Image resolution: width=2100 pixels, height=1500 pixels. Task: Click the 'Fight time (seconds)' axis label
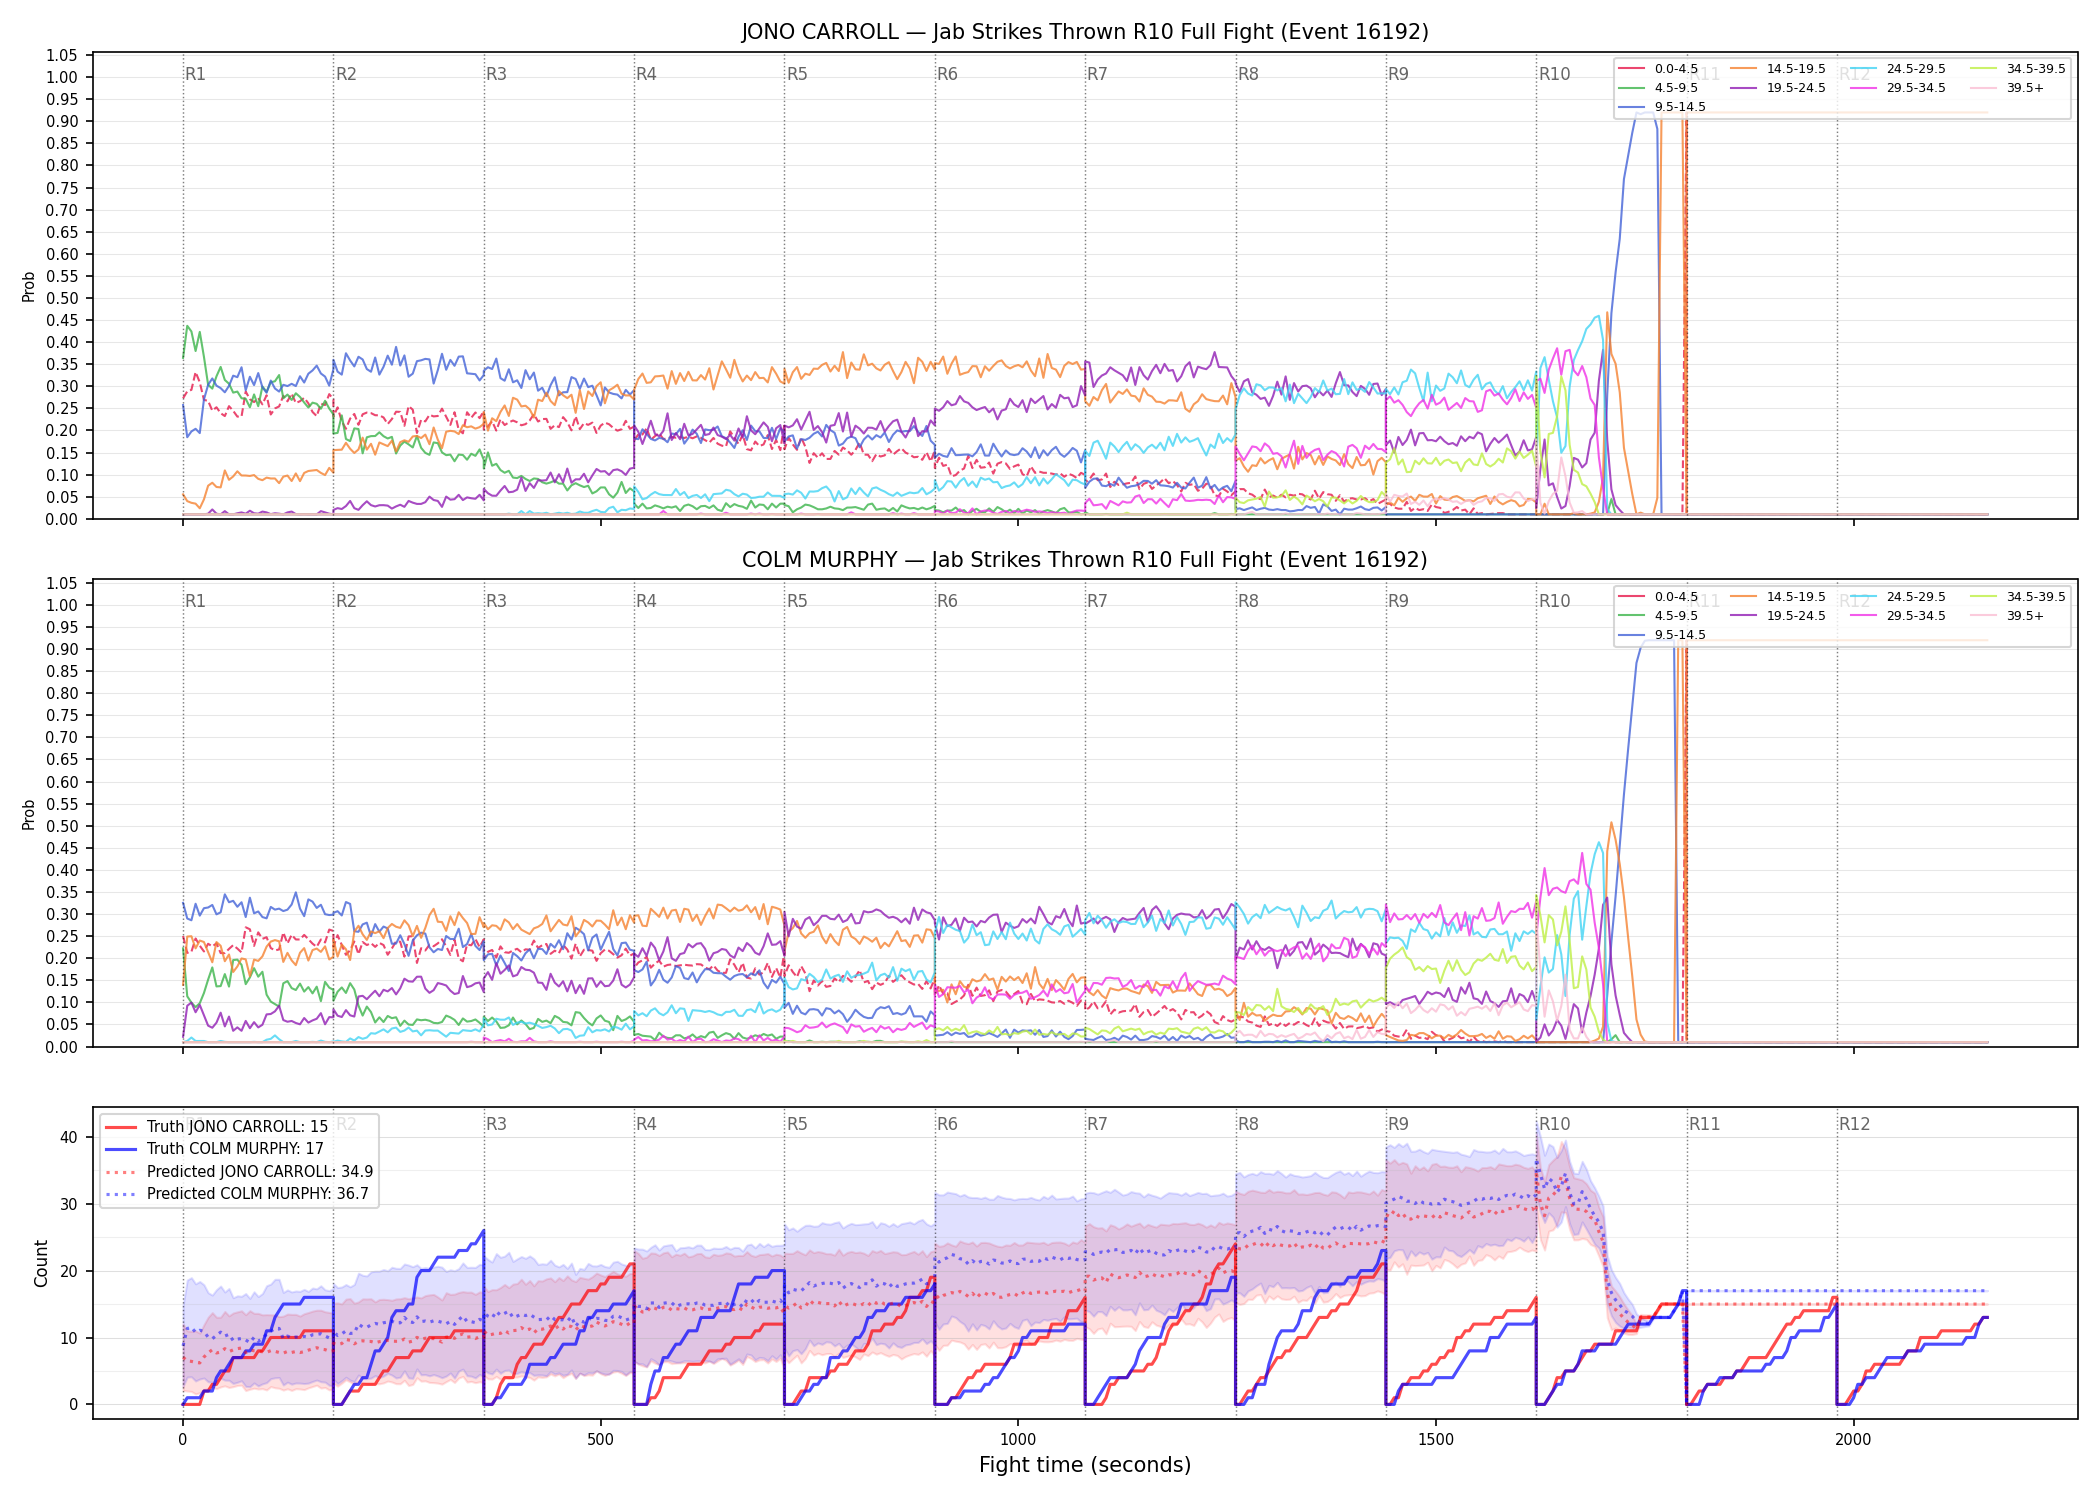1085,1465
